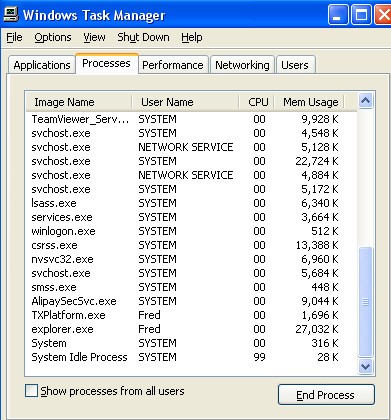Image resolution: width=391 pixels, height=420 pixels.
Task: Select svchost.exe using 4,884 K
Action: [x=191, y=175]
